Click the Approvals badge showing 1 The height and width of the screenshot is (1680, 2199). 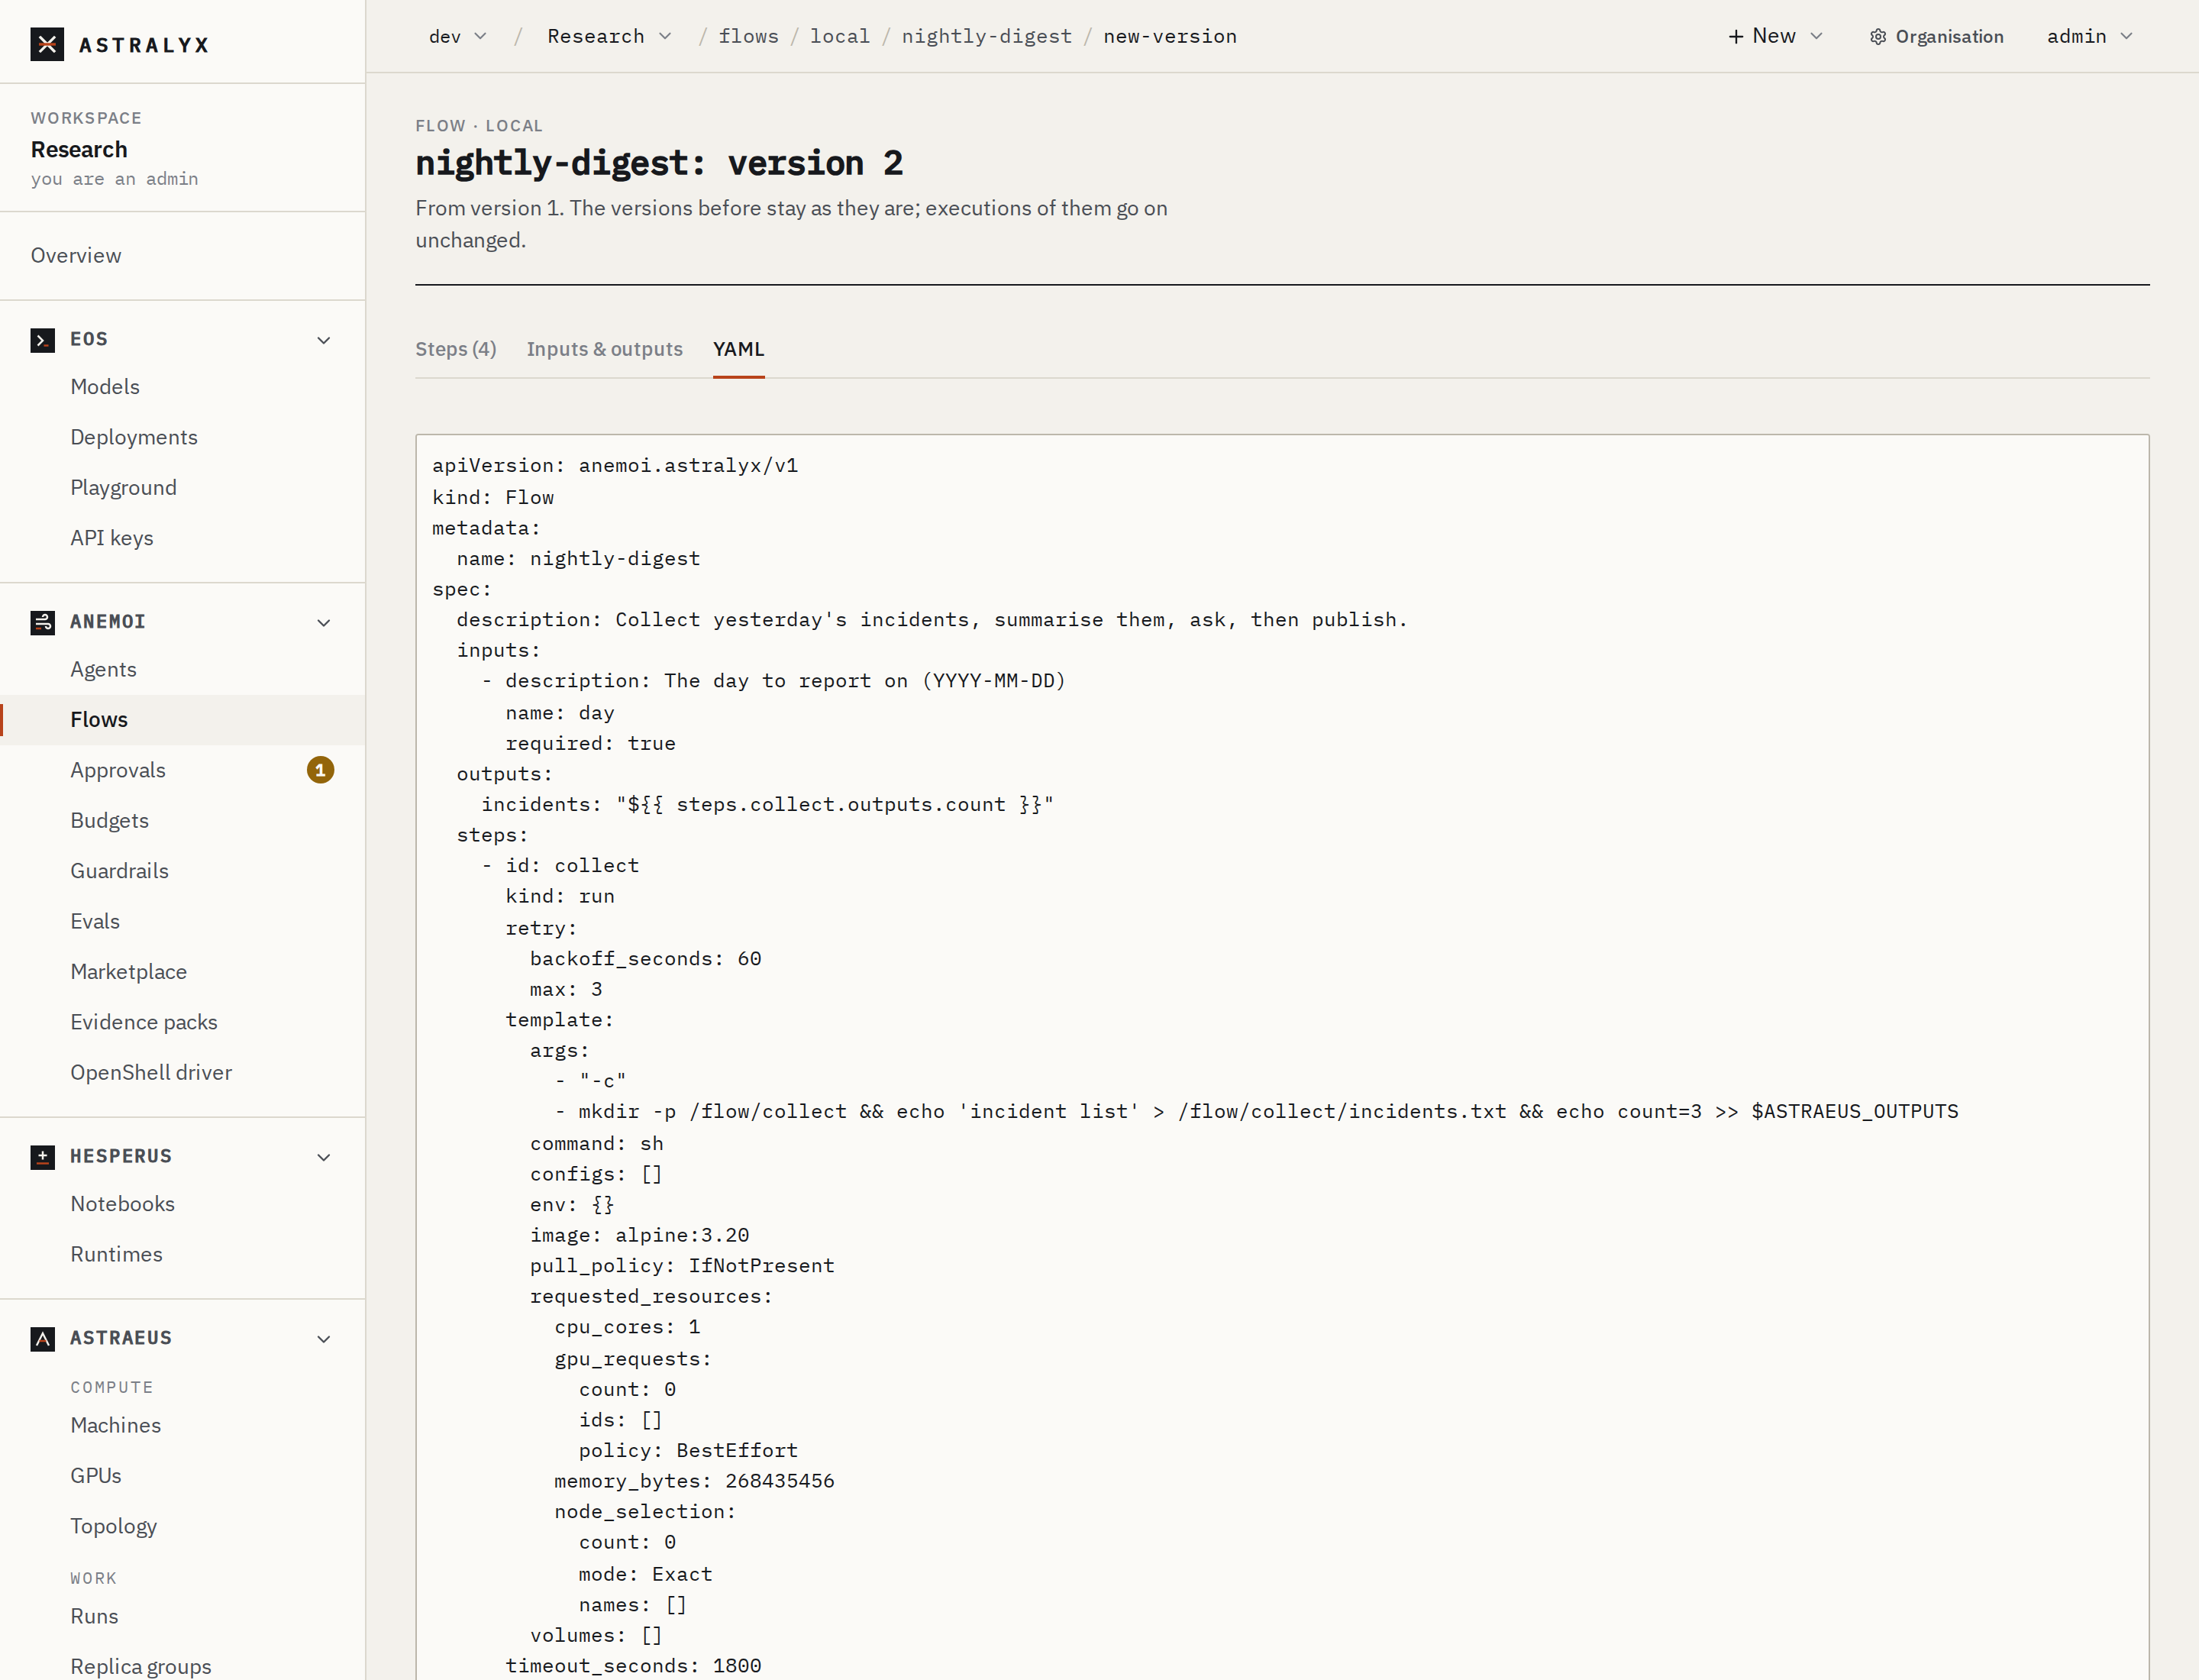(320, 770)
